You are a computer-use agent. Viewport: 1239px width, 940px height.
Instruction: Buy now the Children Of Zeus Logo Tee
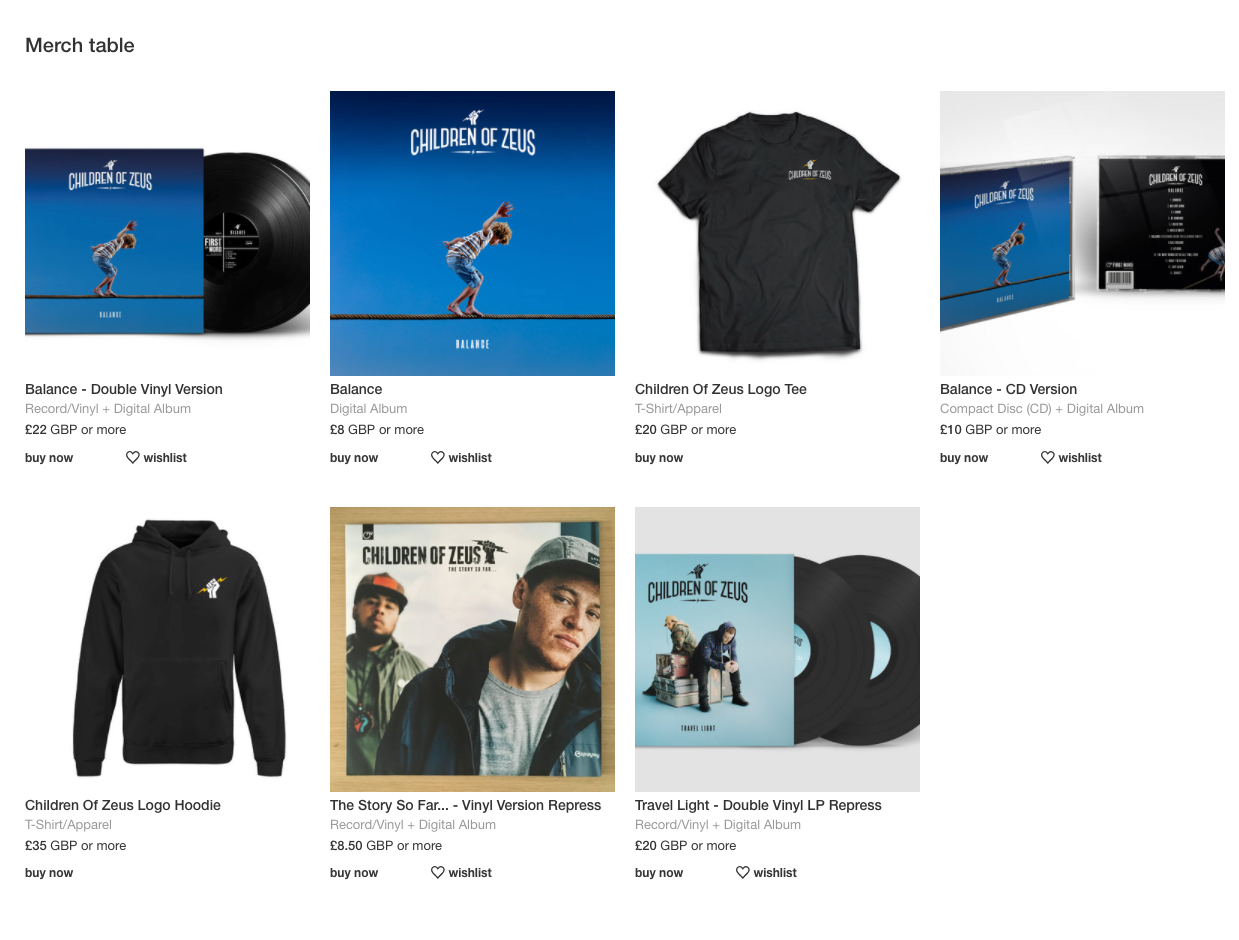[x=659, y=458]
